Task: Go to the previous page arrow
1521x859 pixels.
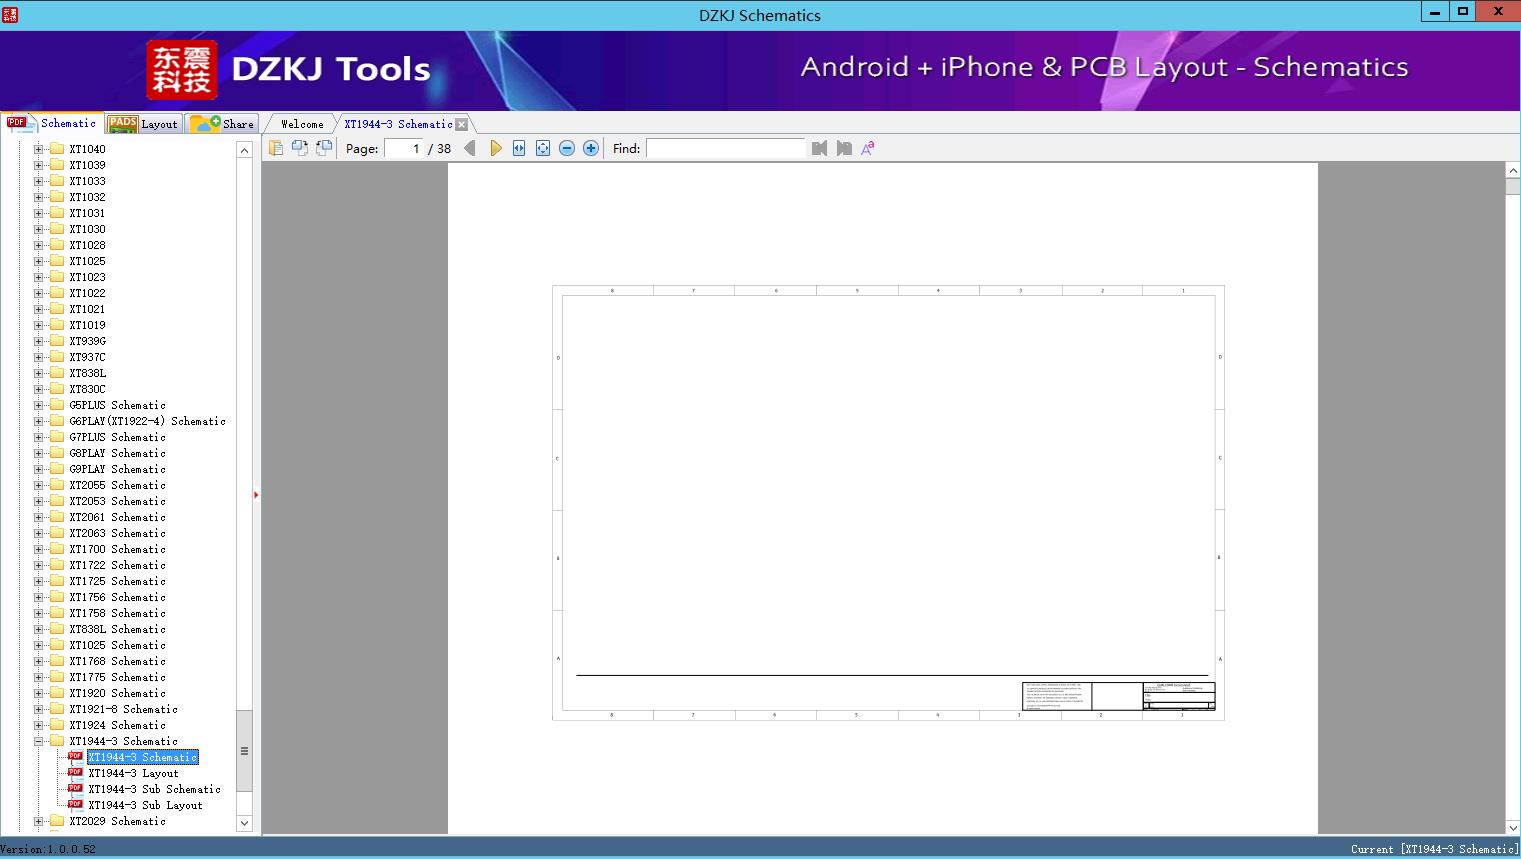Action: [470, 148]
